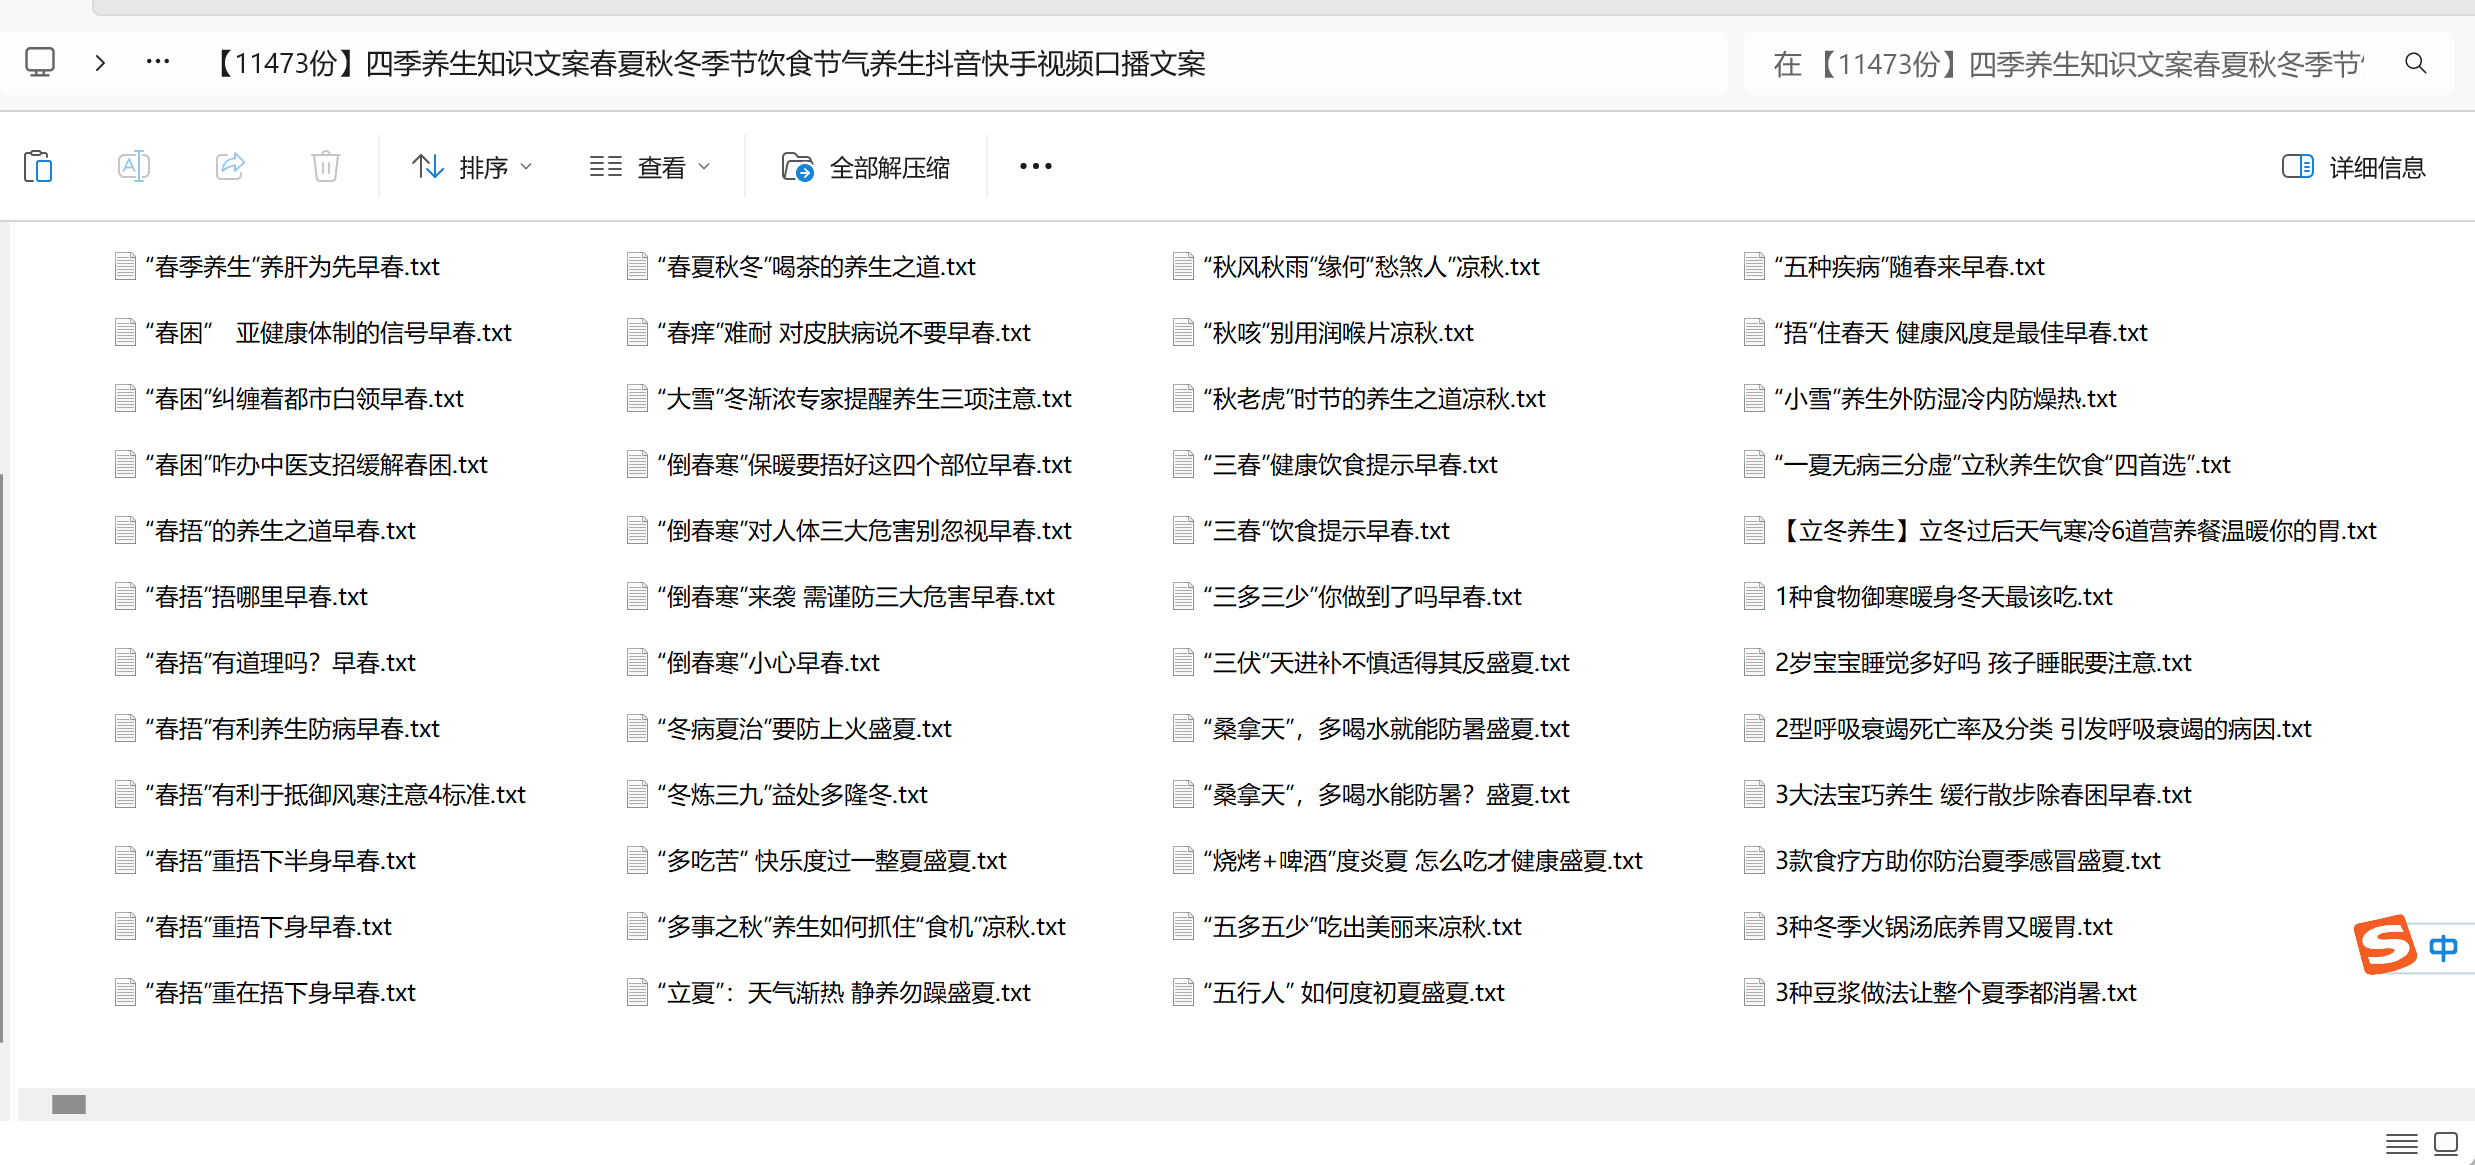Viewport: 2475px width, 1165px height.
Task: Click the current folder name in breadcrumb
Action: point(710,64)
